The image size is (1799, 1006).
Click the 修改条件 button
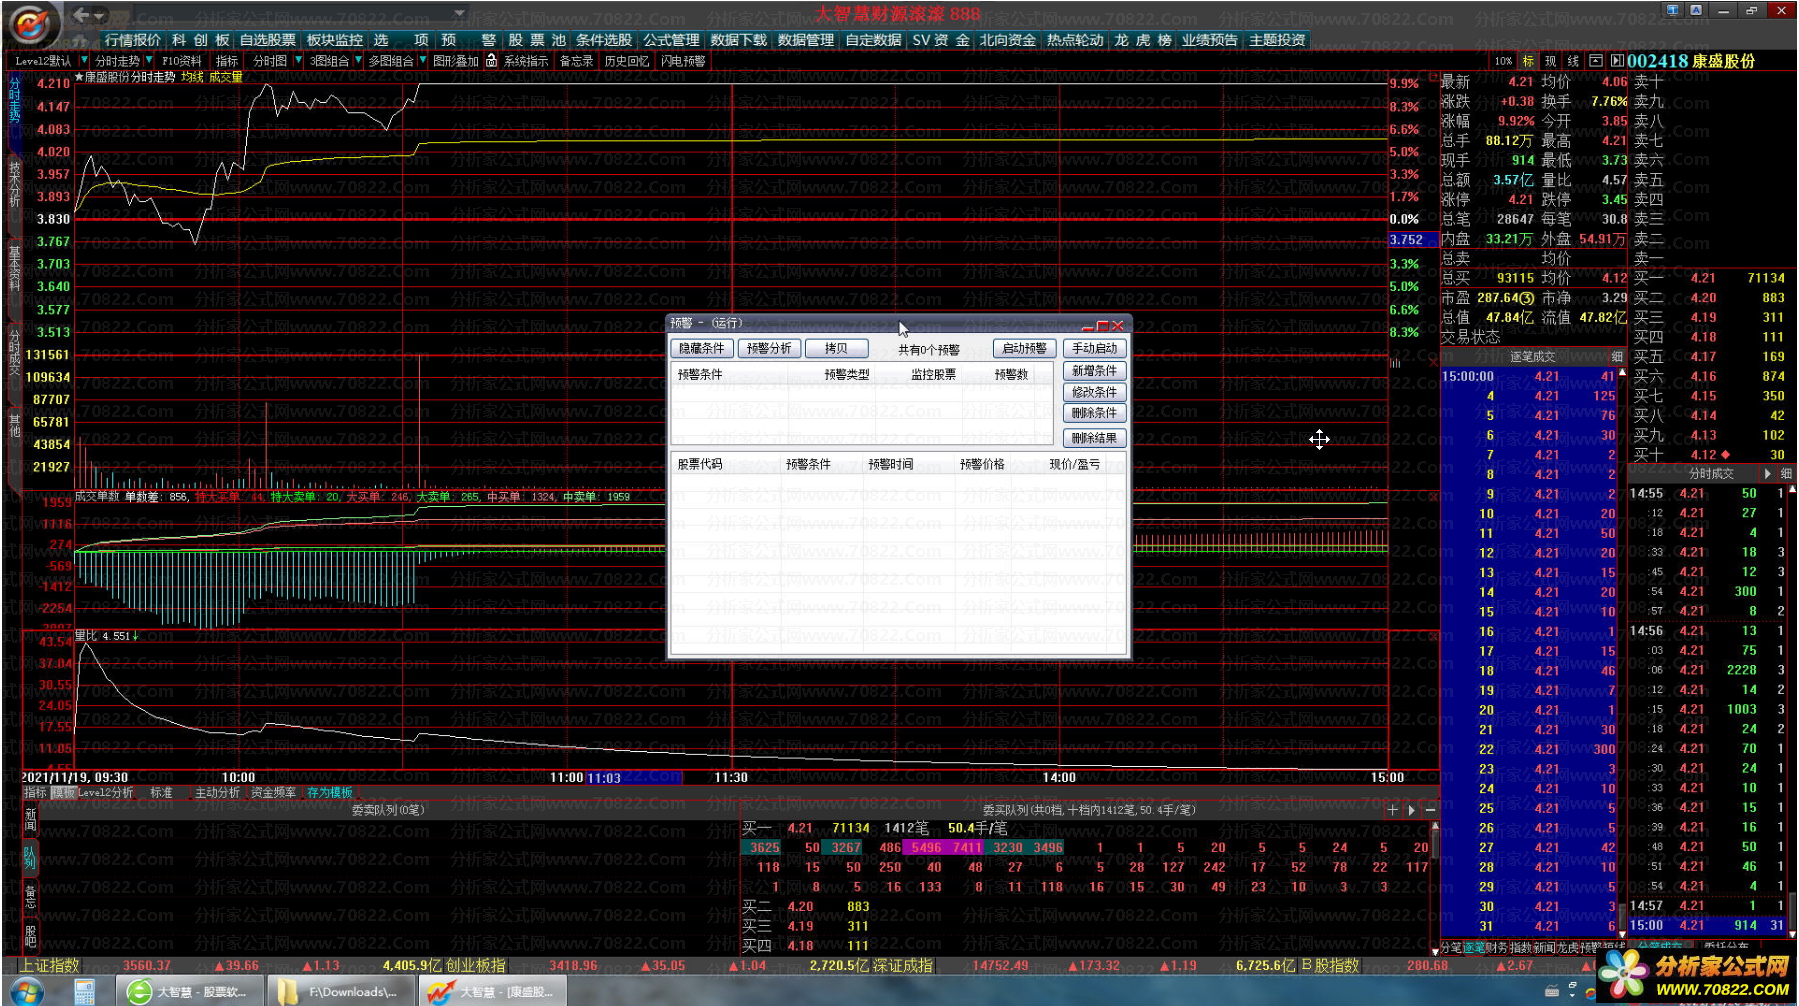pyautogui.click(x=1094, y=392)
